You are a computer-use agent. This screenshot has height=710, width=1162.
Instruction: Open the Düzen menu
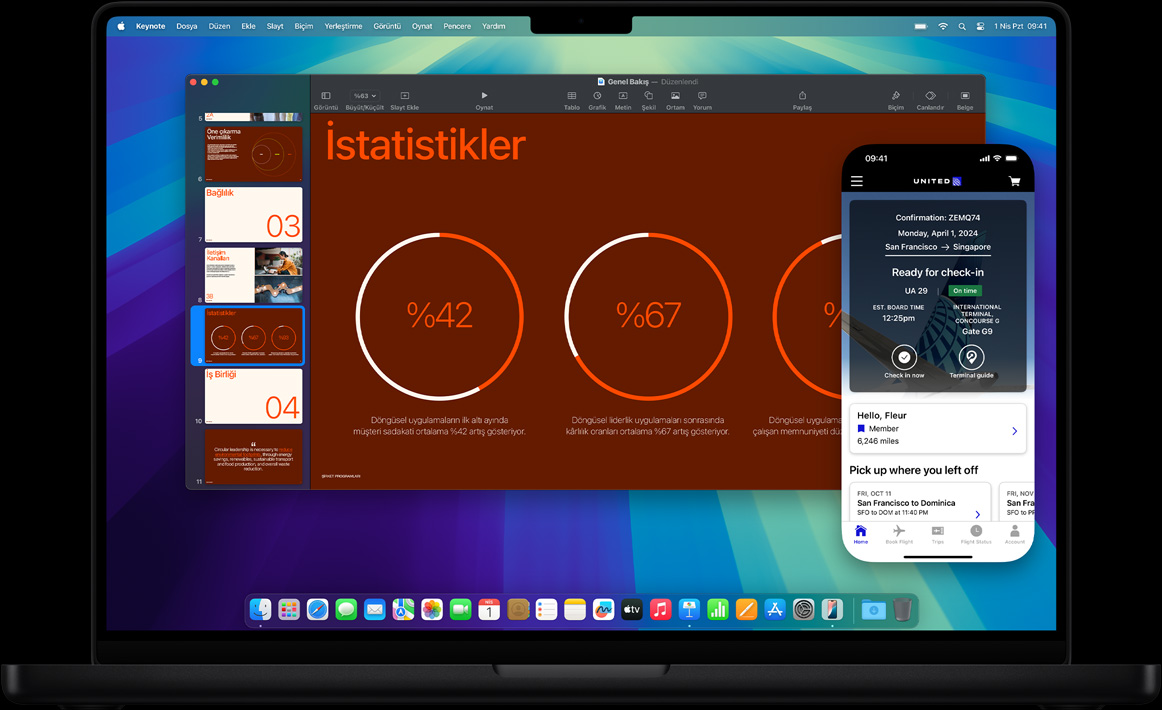[x=219, y=26]
